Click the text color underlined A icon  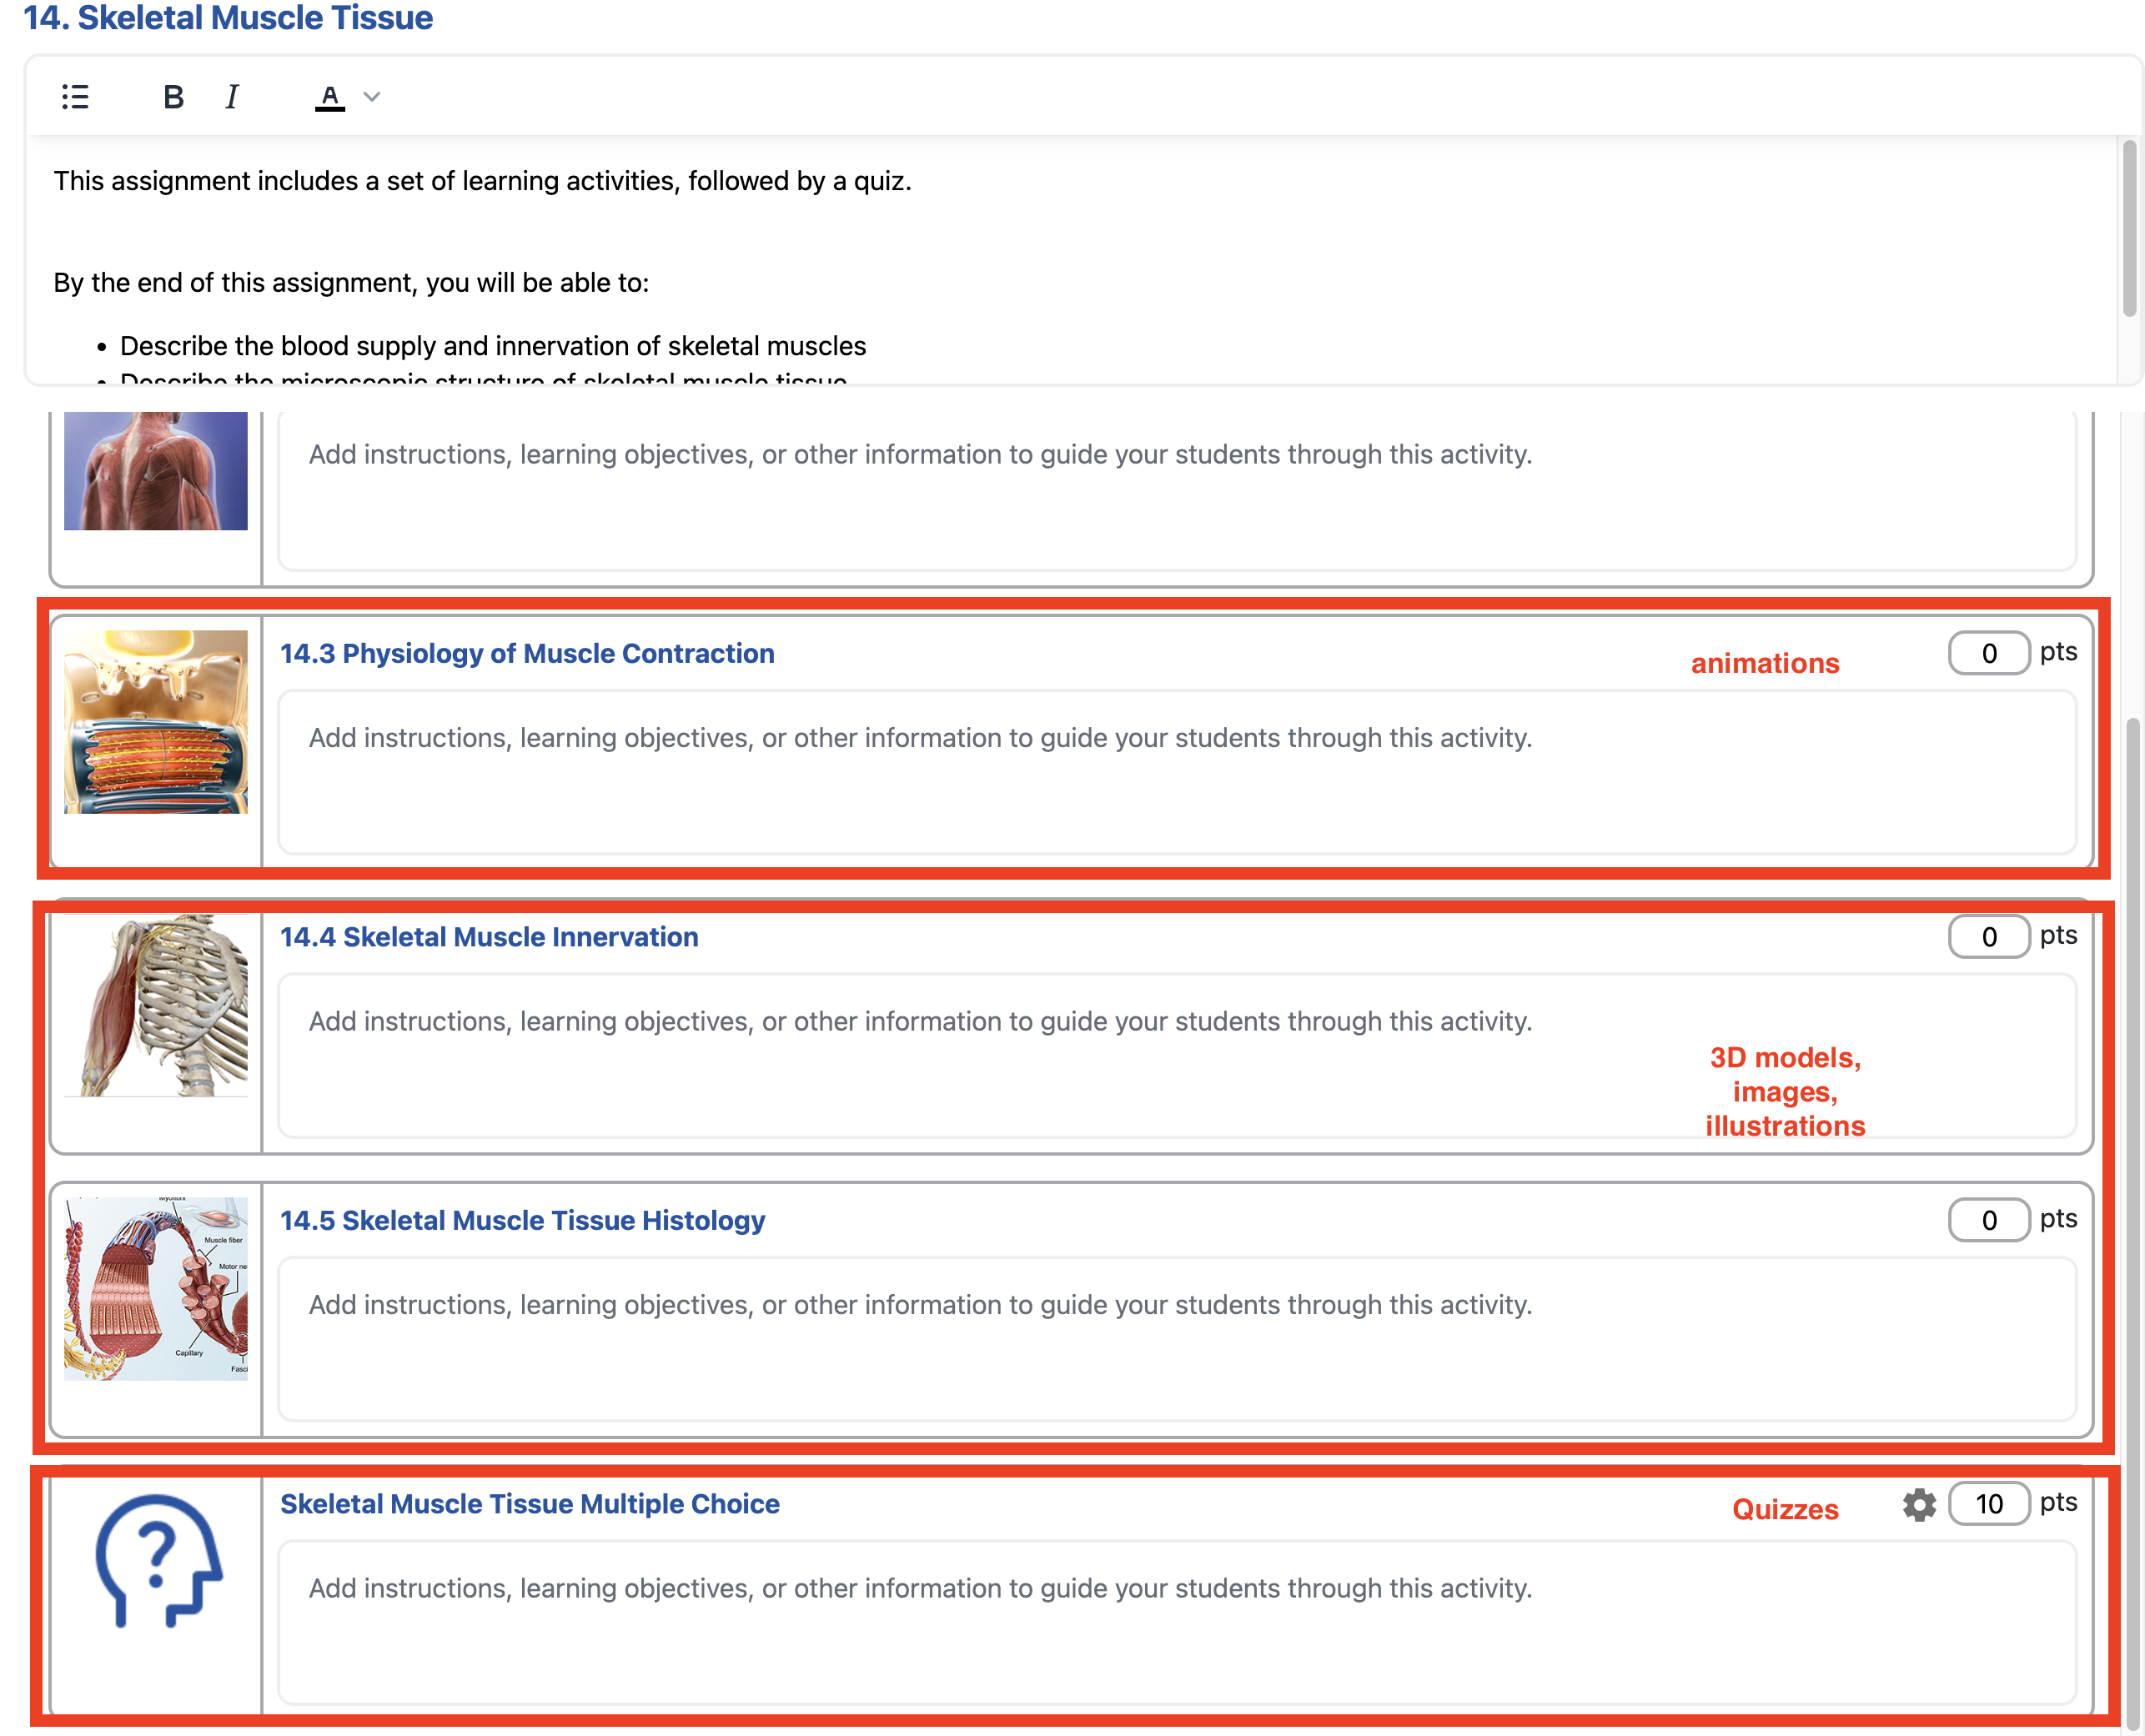[x=330, y=97]
